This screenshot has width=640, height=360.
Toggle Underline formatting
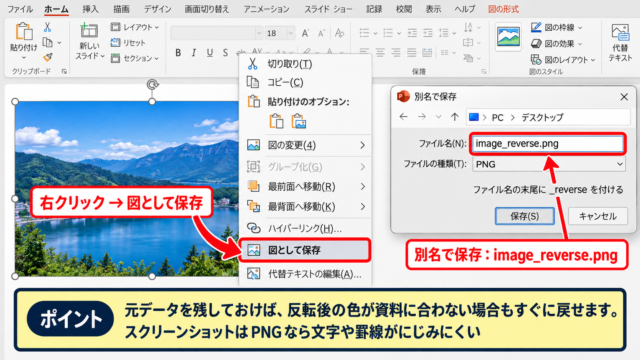pyautogui.click(x=210, y=53)
